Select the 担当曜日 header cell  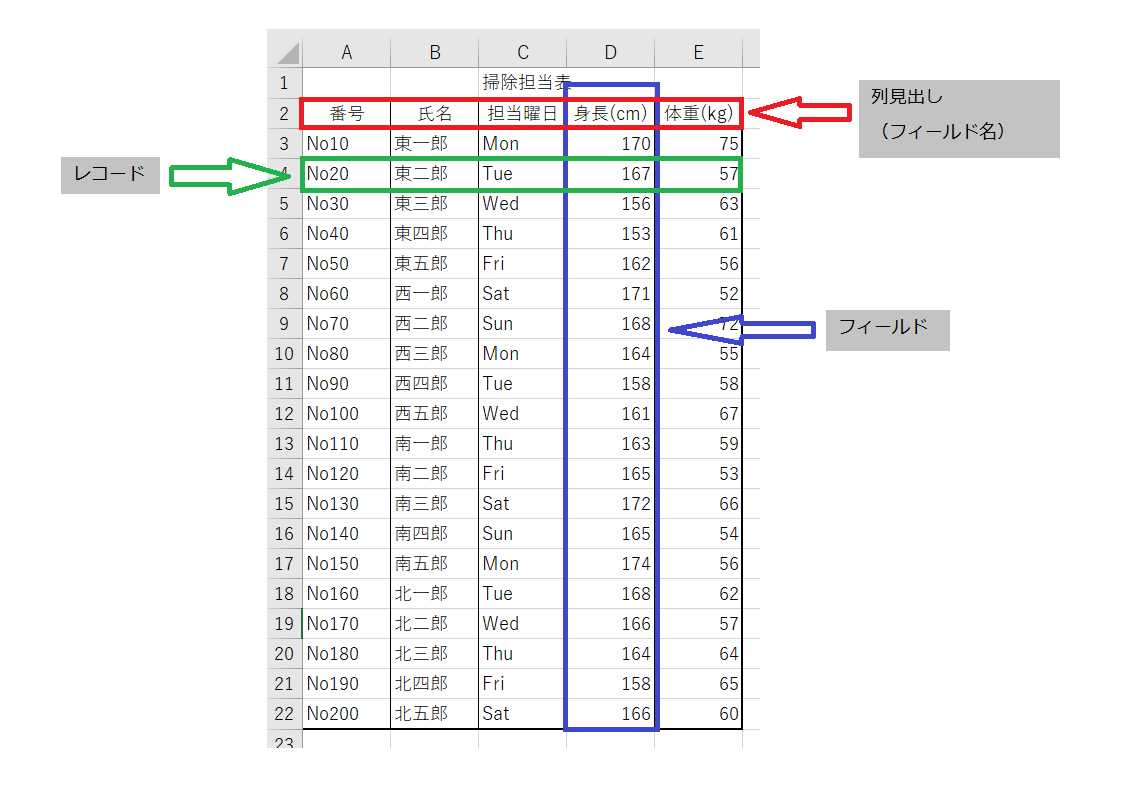pos(521,113)
